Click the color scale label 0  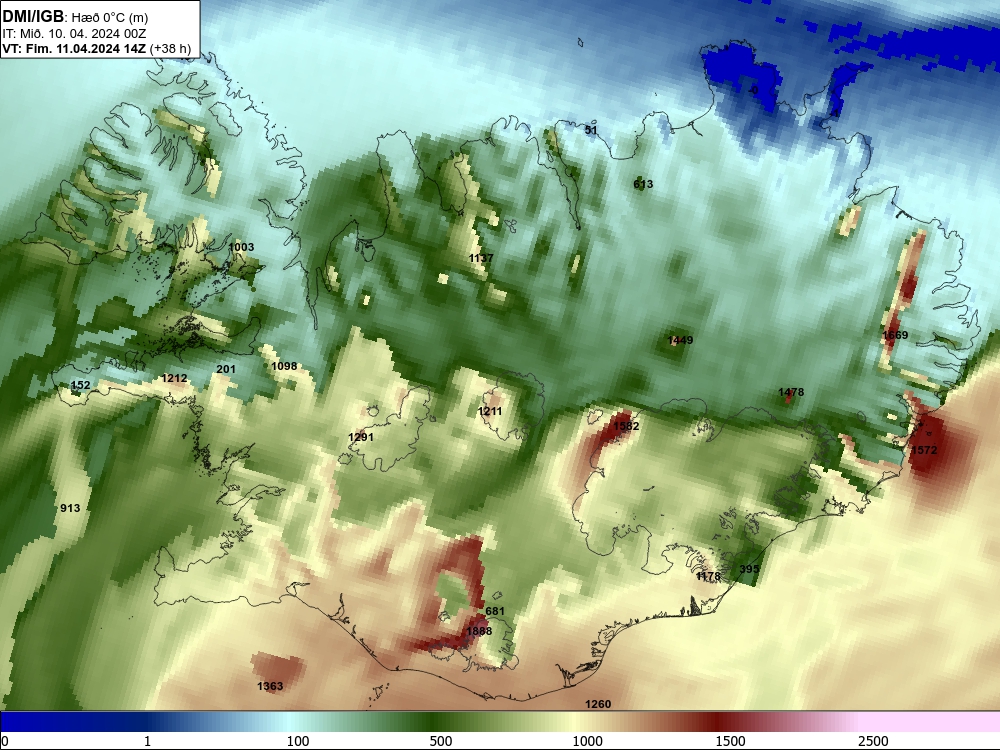click(x=5, y=740)
